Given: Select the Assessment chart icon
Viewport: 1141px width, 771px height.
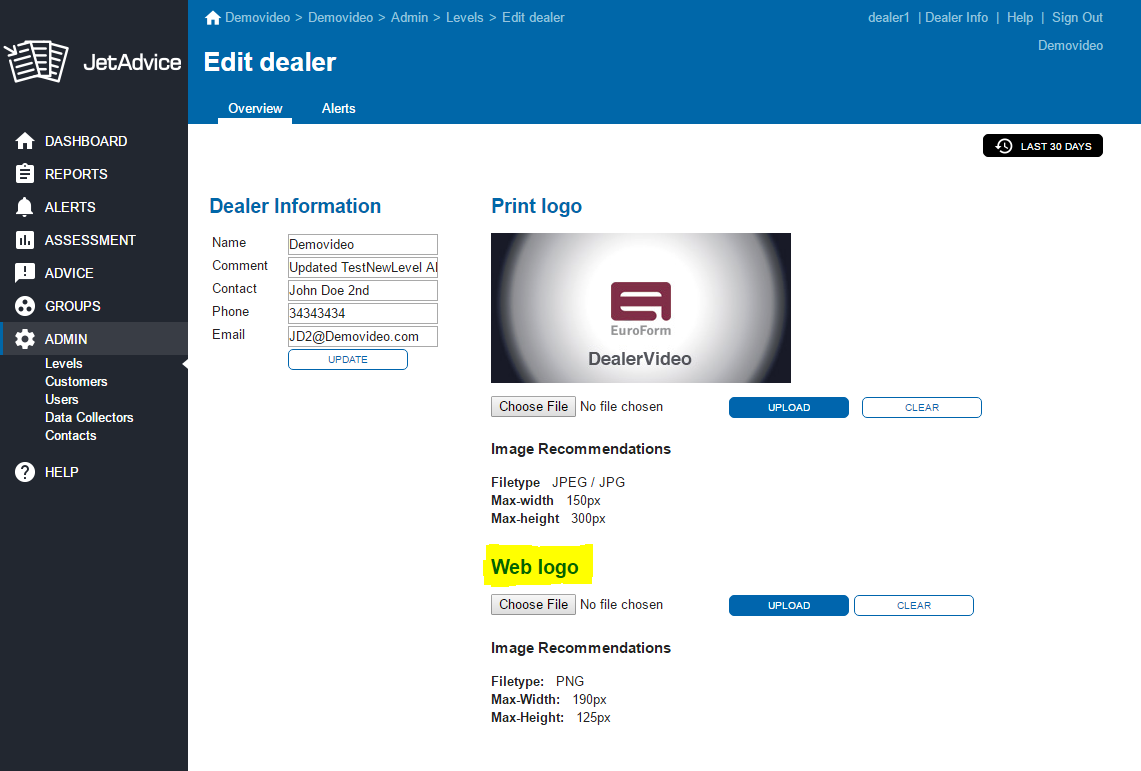Looking at the screenshot, I should coord(25,240).
